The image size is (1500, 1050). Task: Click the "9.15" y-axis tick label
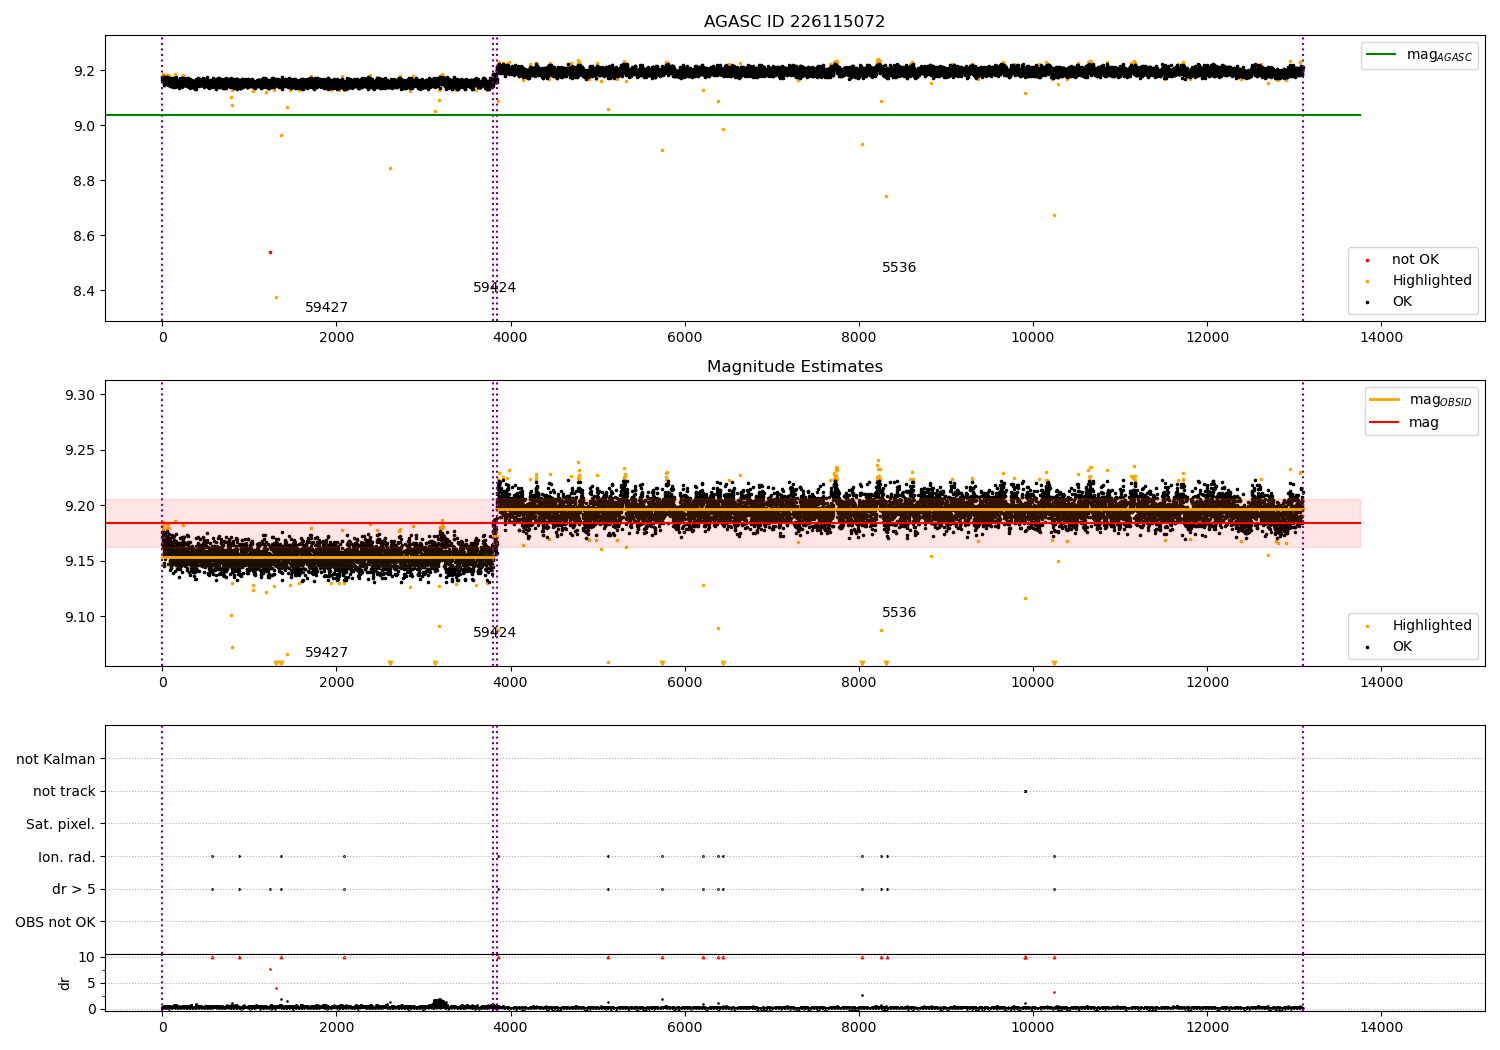click(x=80, y=562)
